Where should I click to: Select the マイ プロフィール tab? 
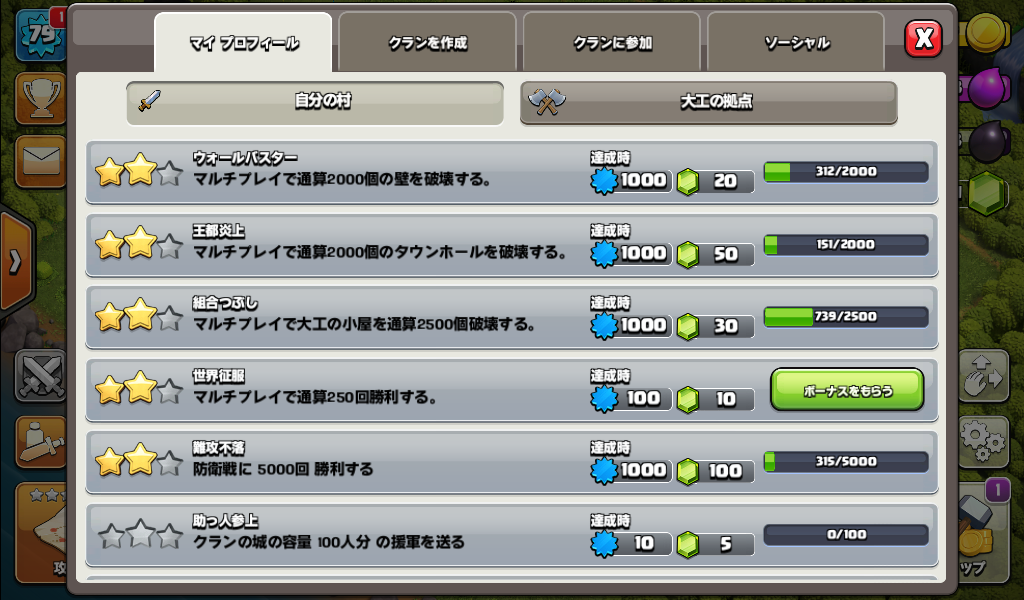pyautogui.click(x=243, y=42)
